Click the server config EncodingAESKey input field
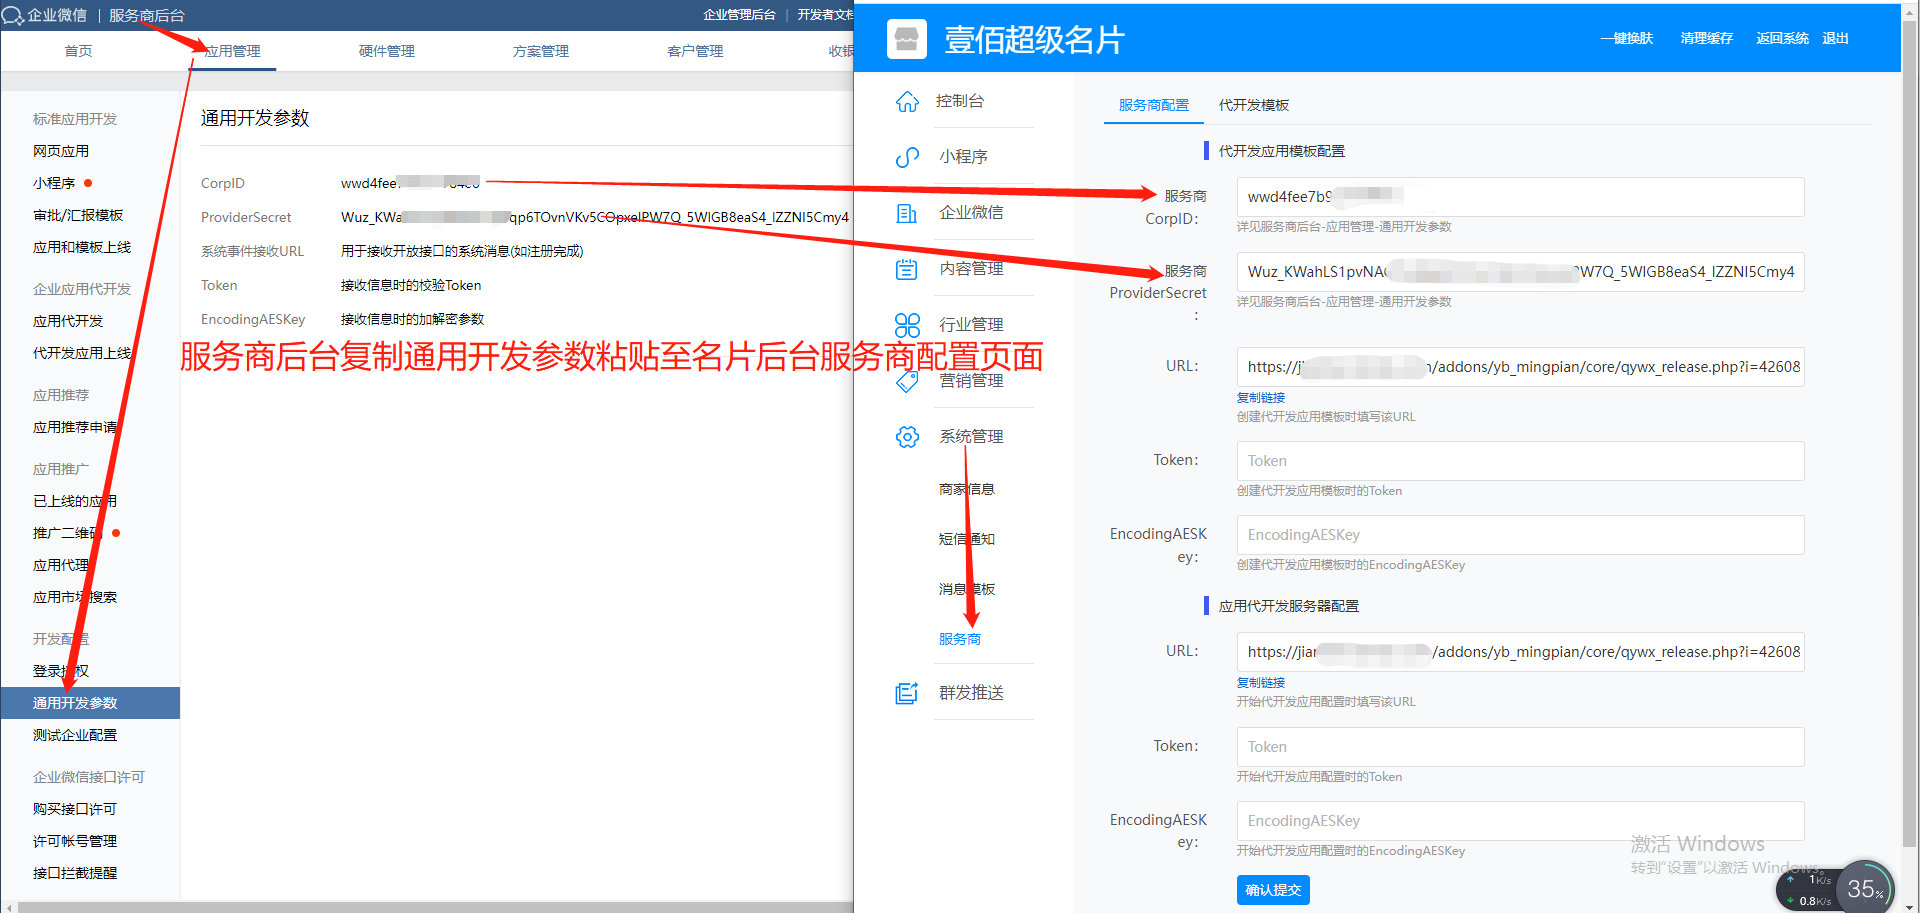 click(1520, 821)
